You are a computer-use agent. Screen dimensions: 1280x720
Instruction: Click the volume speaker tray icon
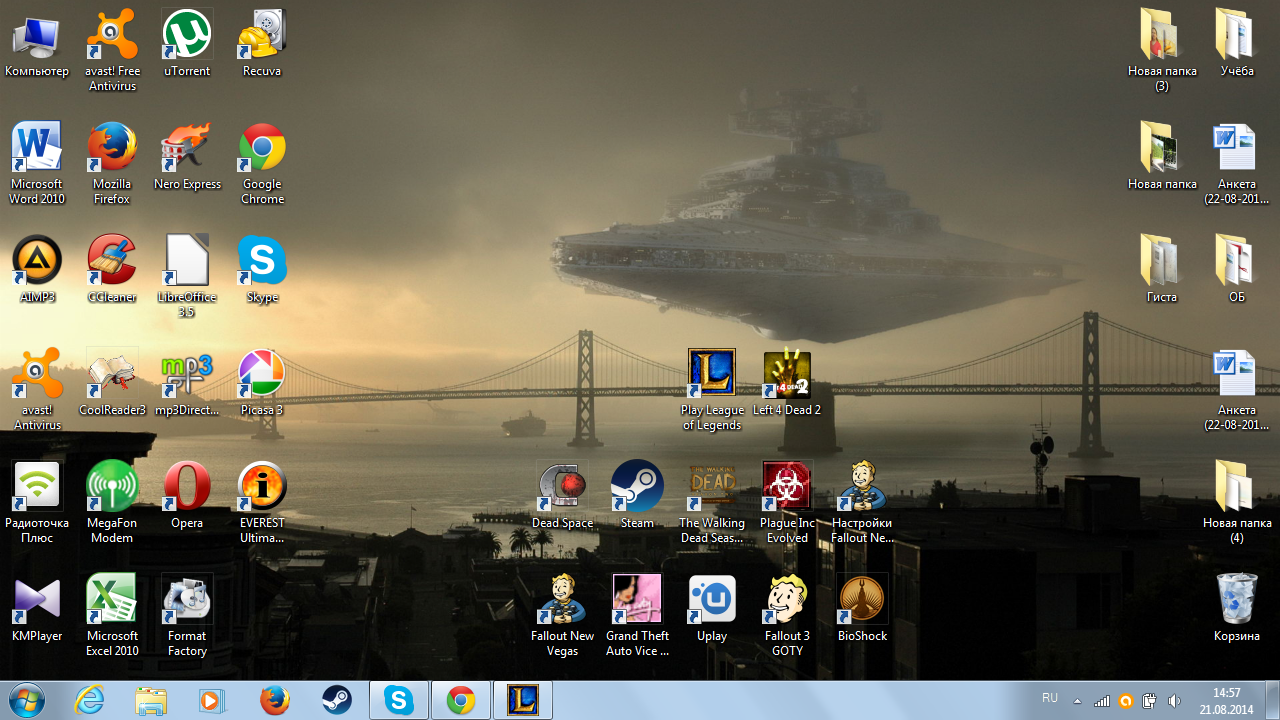point(1174,701)
